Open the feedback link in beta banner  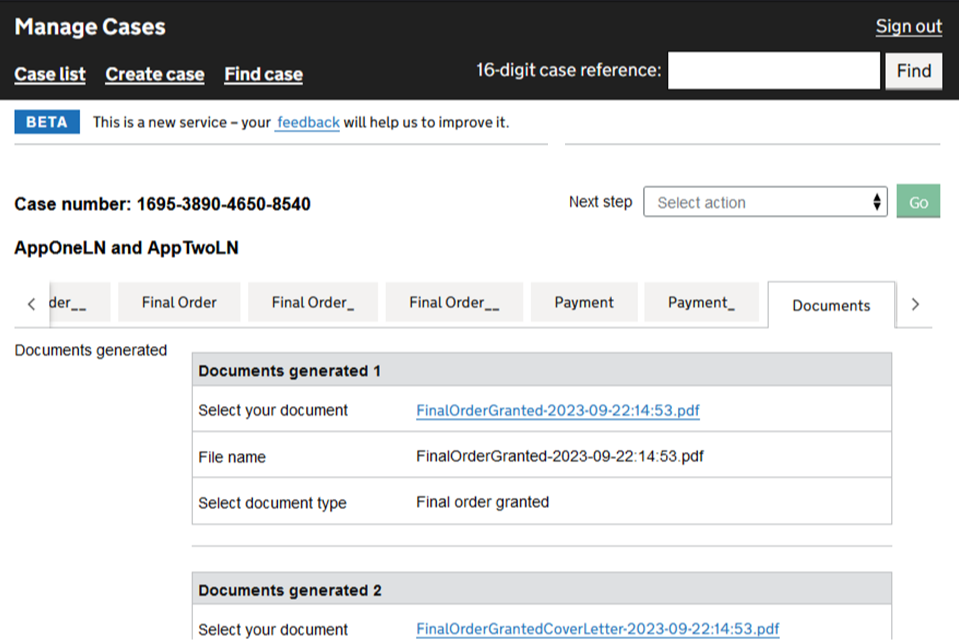[308, 123]
